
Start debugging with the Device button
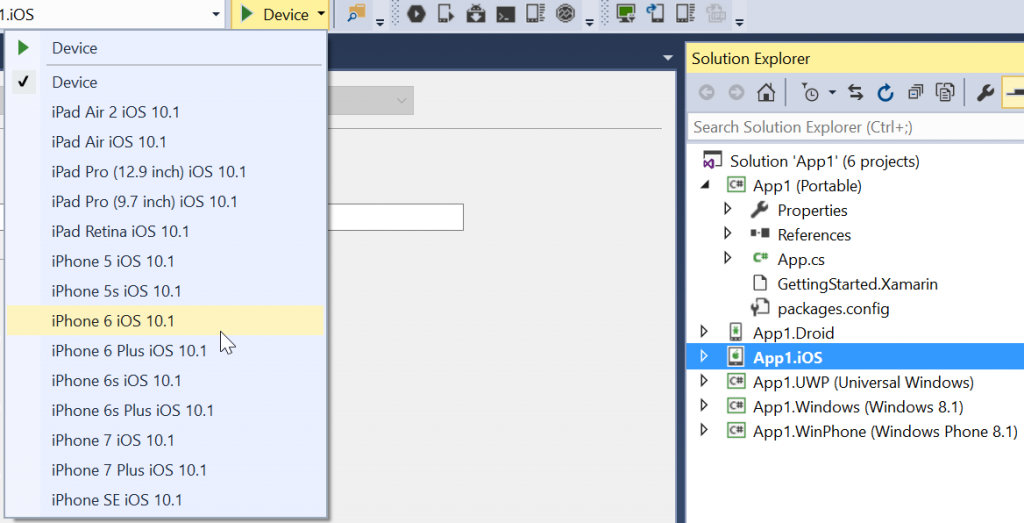pos(274,14)
